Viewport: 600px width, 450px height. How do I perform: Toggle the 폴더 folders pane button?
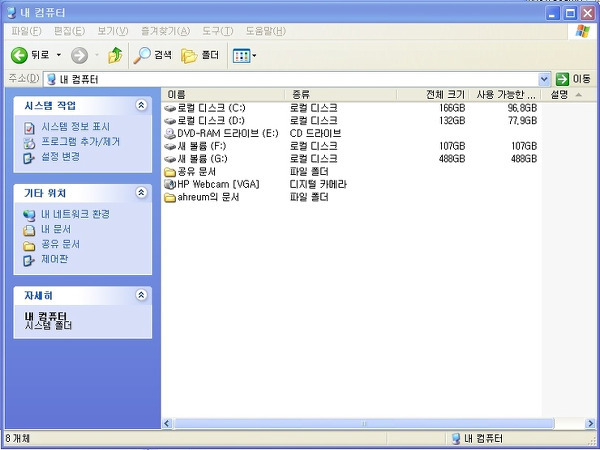click(200, 55)
